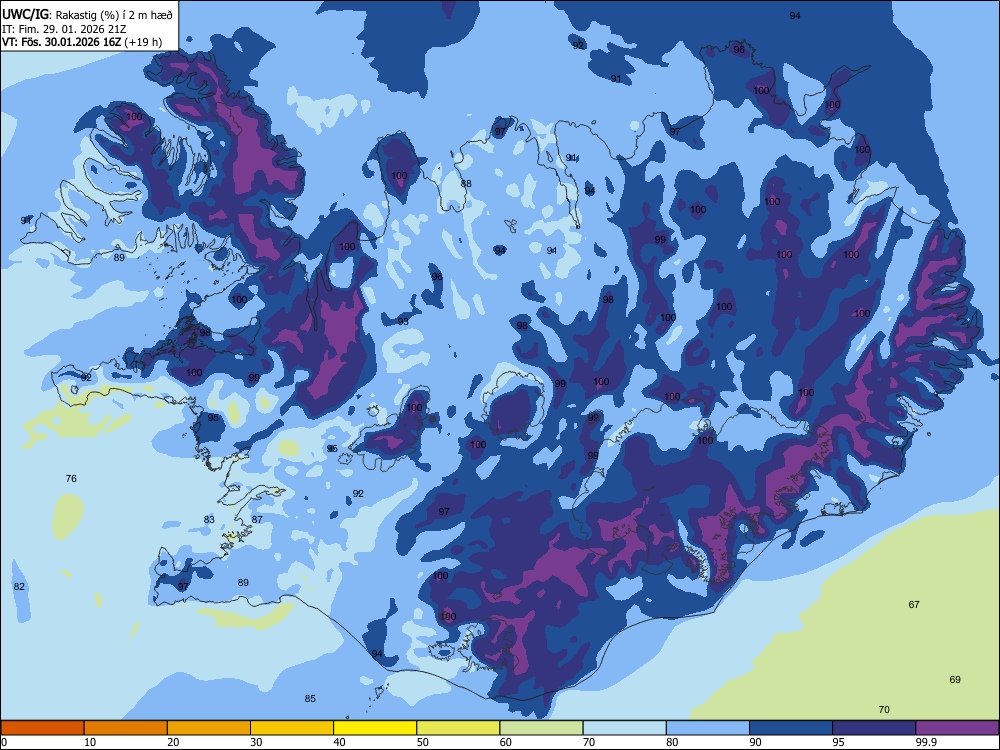1000x750 pixels.
Task: Click the 50–60 pale yellow legend swatch
Action: [x=458, y=728]
